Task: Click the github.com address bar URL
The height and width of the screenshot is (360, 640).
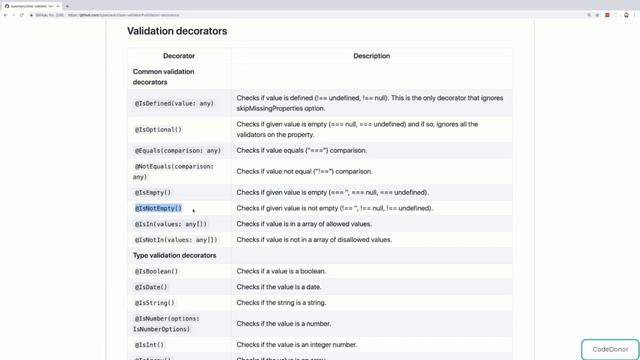Action: tap(123, 15)
